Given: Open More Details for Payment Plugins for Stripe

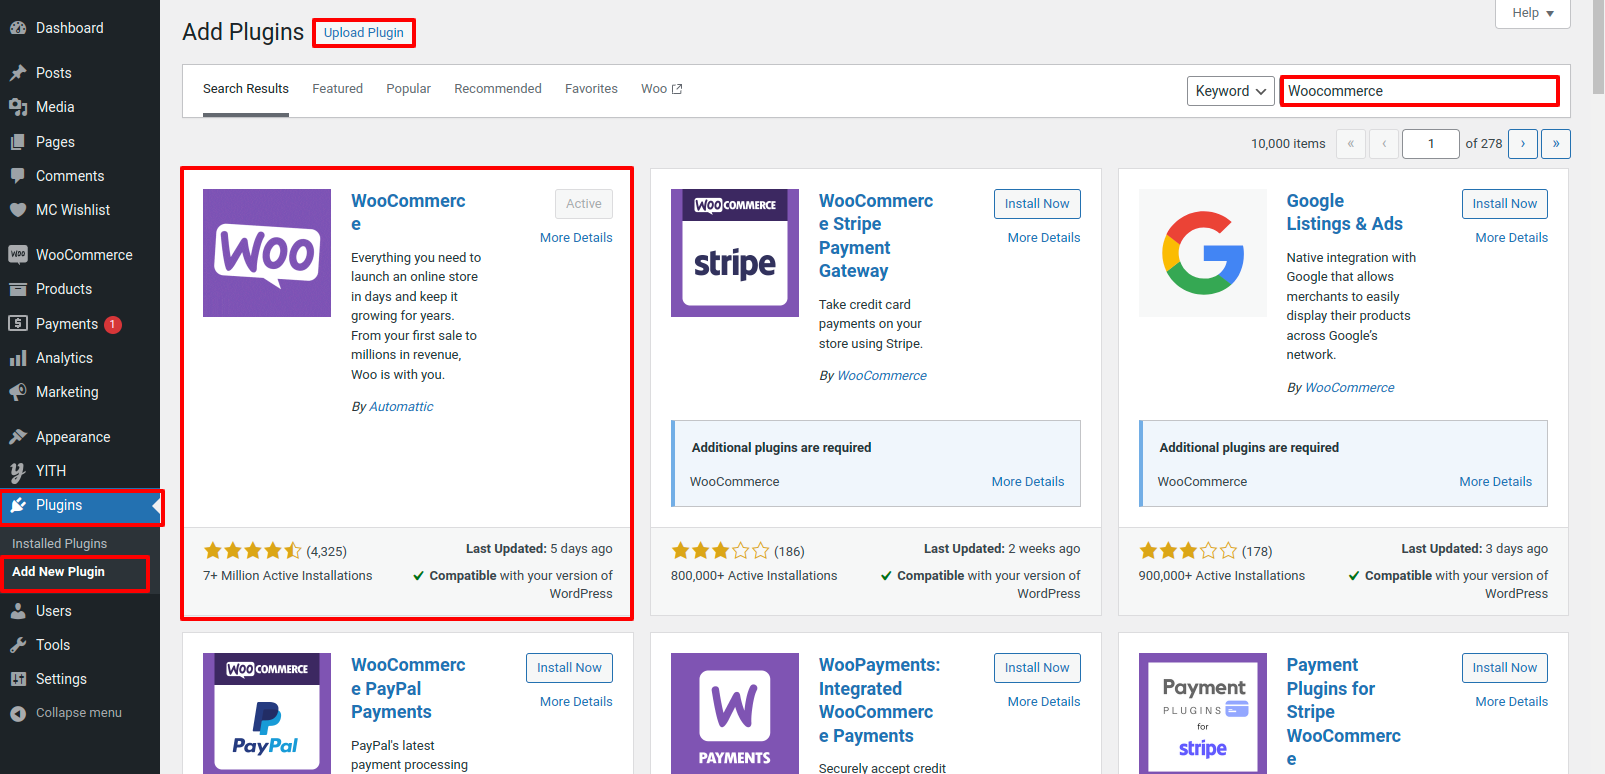Looking at the screenshot, I should point(1512,702).
